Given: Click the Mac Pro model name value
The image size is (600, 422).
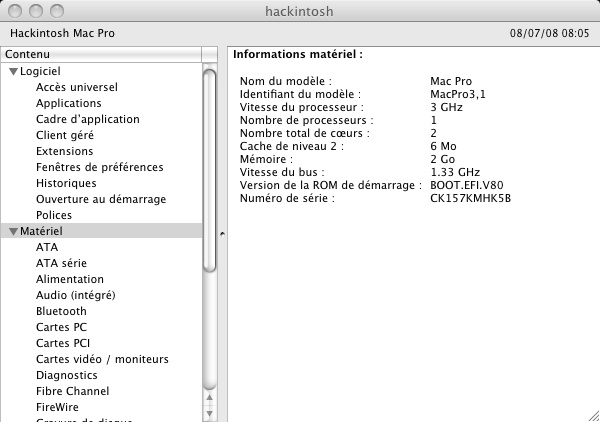Looking at the screenshot, I should coord(451,81).
